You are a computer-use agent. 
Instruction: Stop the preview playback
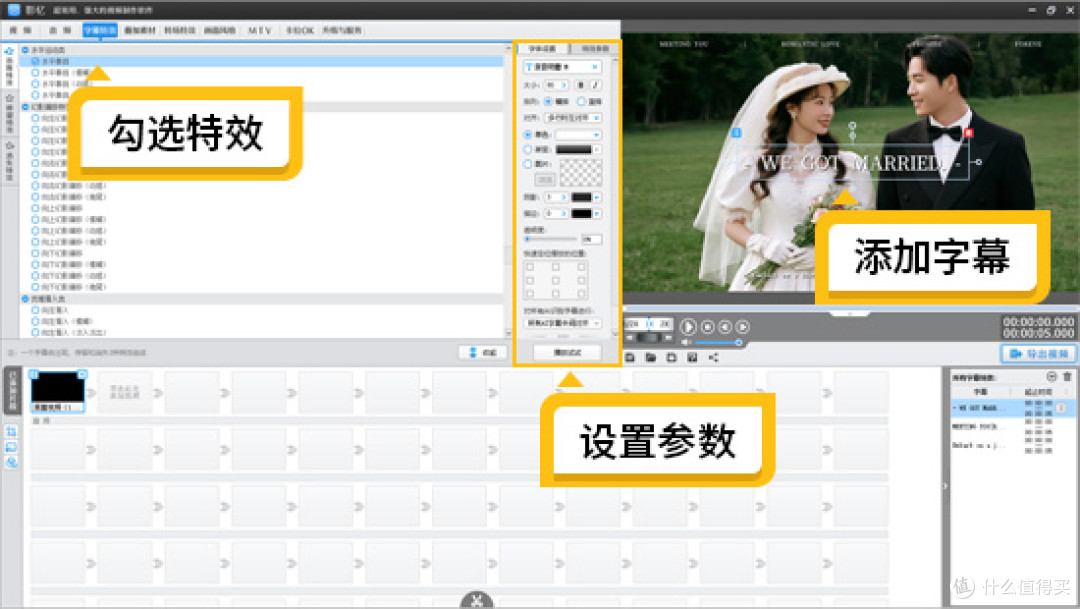tap(707, 327)
